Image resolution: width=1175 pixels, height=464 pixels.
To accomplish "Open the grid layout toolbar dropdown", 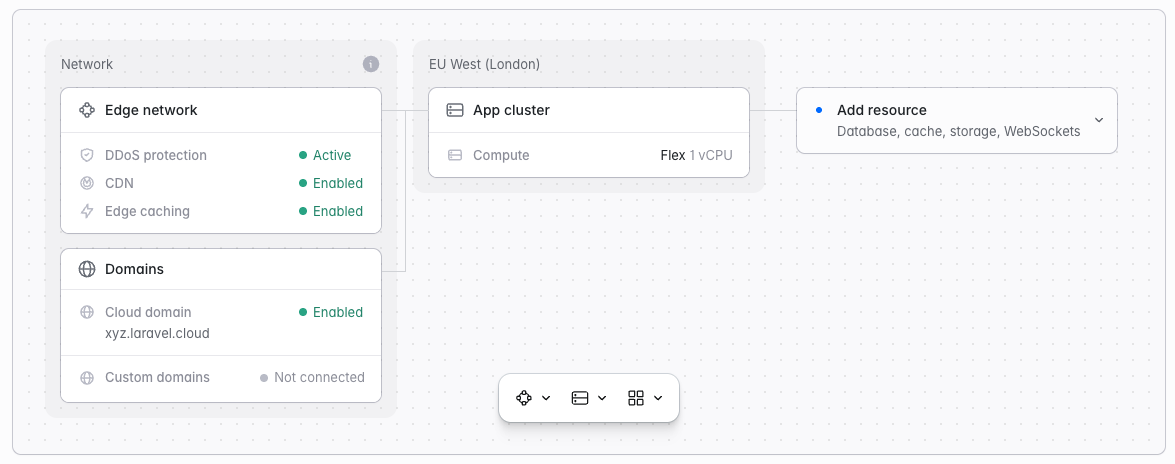I will 645,398.
